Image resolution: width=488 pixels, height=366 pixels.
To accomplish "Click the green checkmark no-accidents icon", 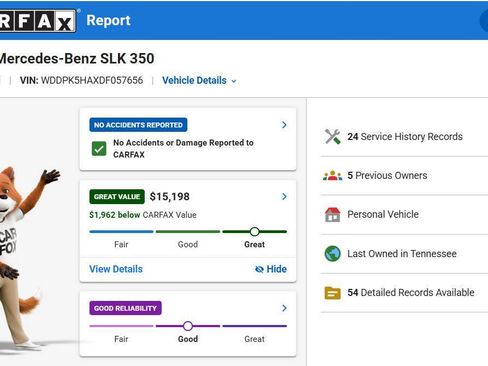I will coord(99,149).
